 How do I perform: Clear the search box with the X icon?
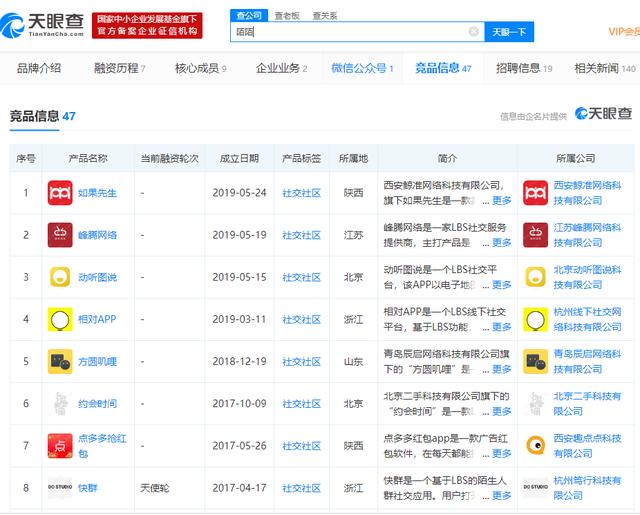(x=473, y=31)
